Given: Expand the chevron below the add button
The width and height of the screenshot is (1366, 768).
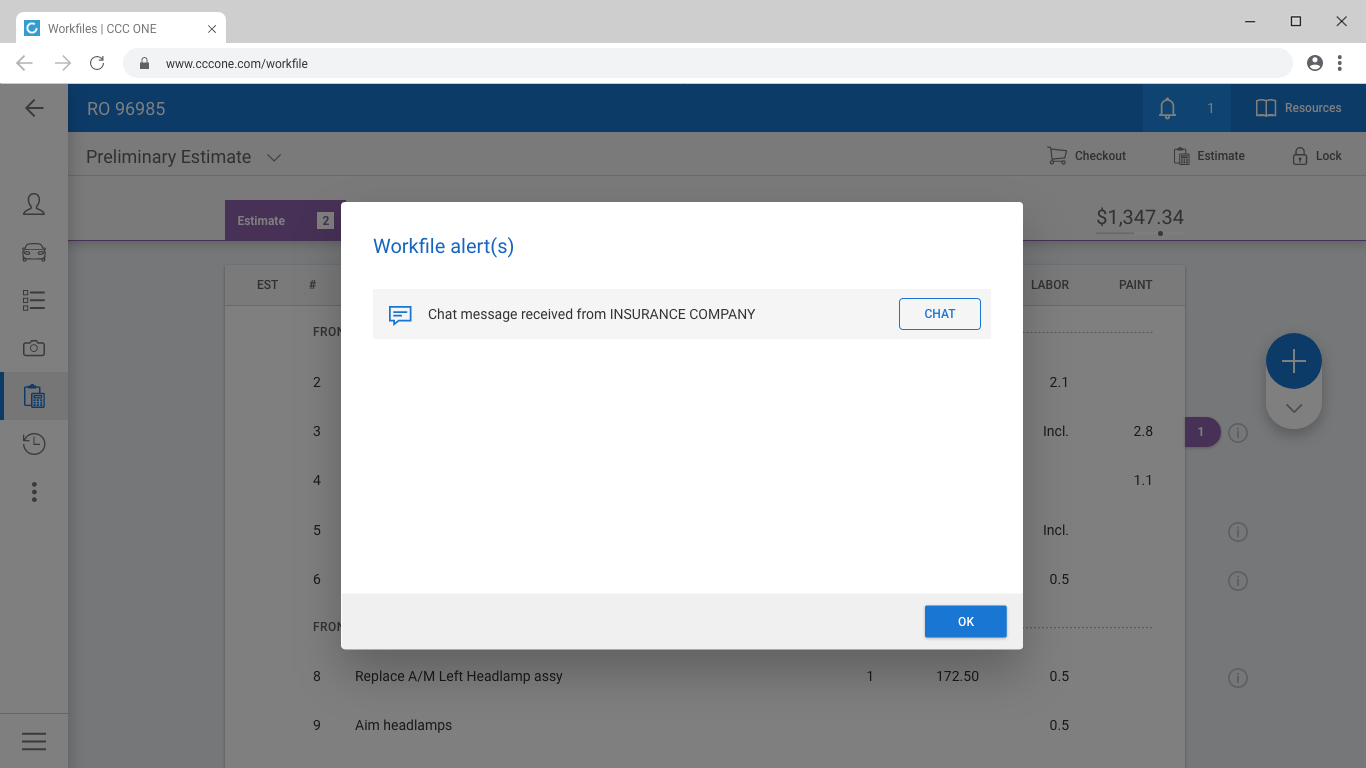Looking at the screenshot, I should [x=1293, y=408].
